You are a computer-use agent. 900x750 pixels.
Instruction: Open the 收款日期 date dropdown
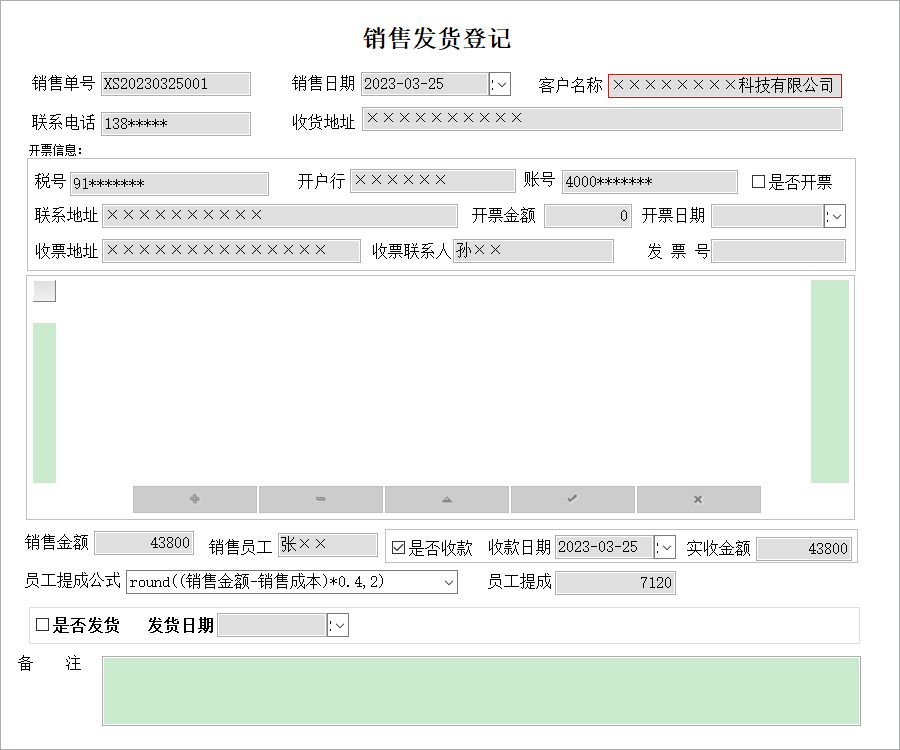[x=665, y=547]
